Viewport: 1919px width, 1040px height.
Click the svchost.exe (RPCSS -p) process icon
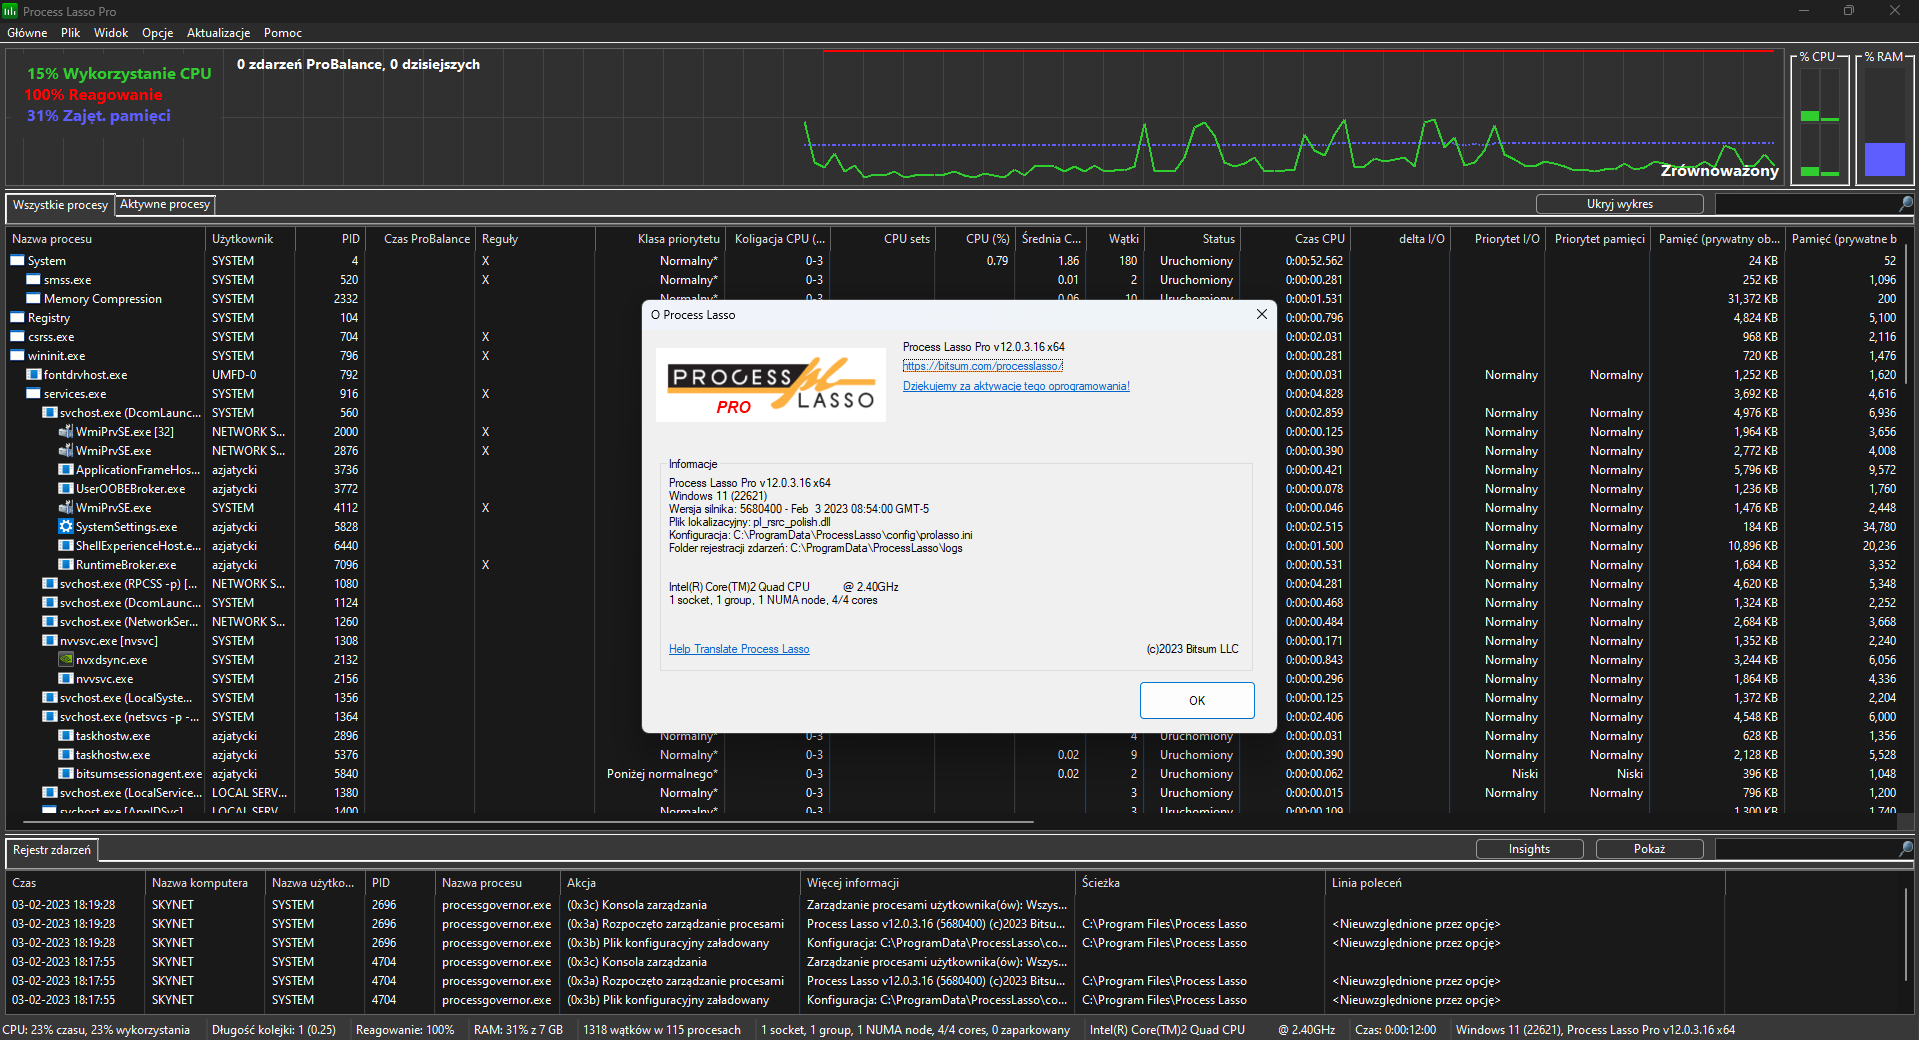[x=49, y=584]
